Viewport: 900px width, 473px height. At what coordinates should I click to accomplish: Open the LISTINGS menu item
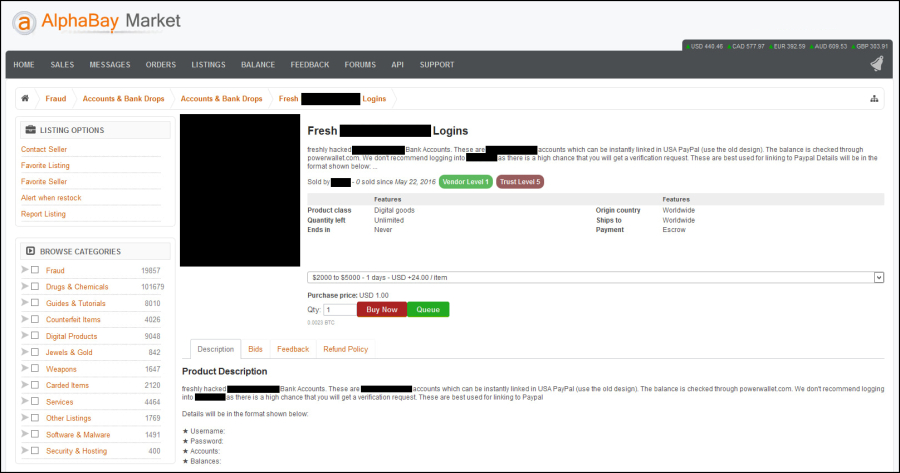(x=208, y=65)
